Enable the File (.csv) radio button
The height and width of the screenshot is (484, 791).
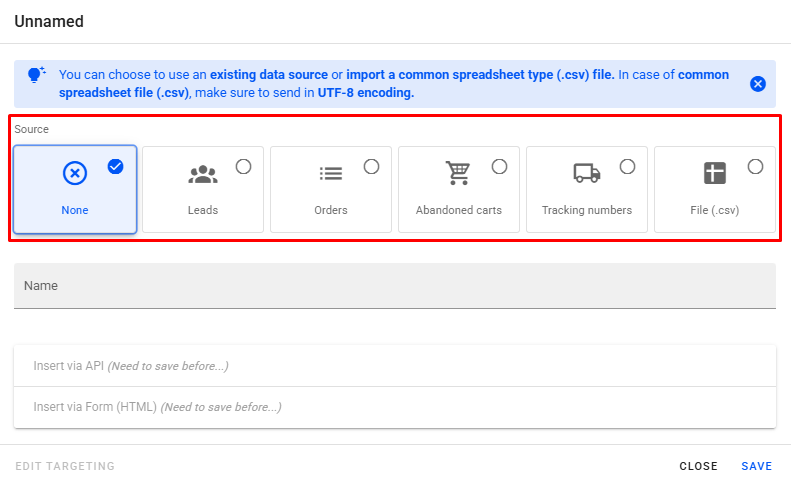click(x=755, y=167)
